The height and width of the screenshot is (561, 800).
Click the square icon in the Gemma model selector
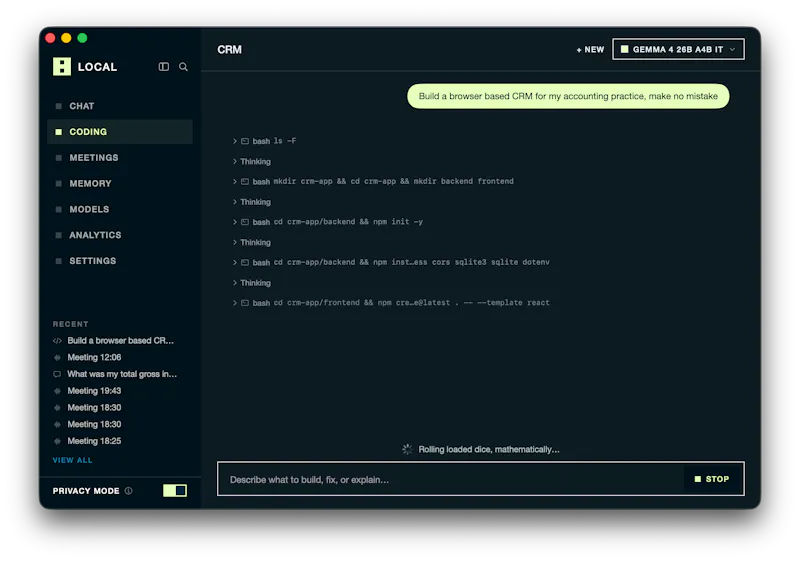click(x=624, y=49)
